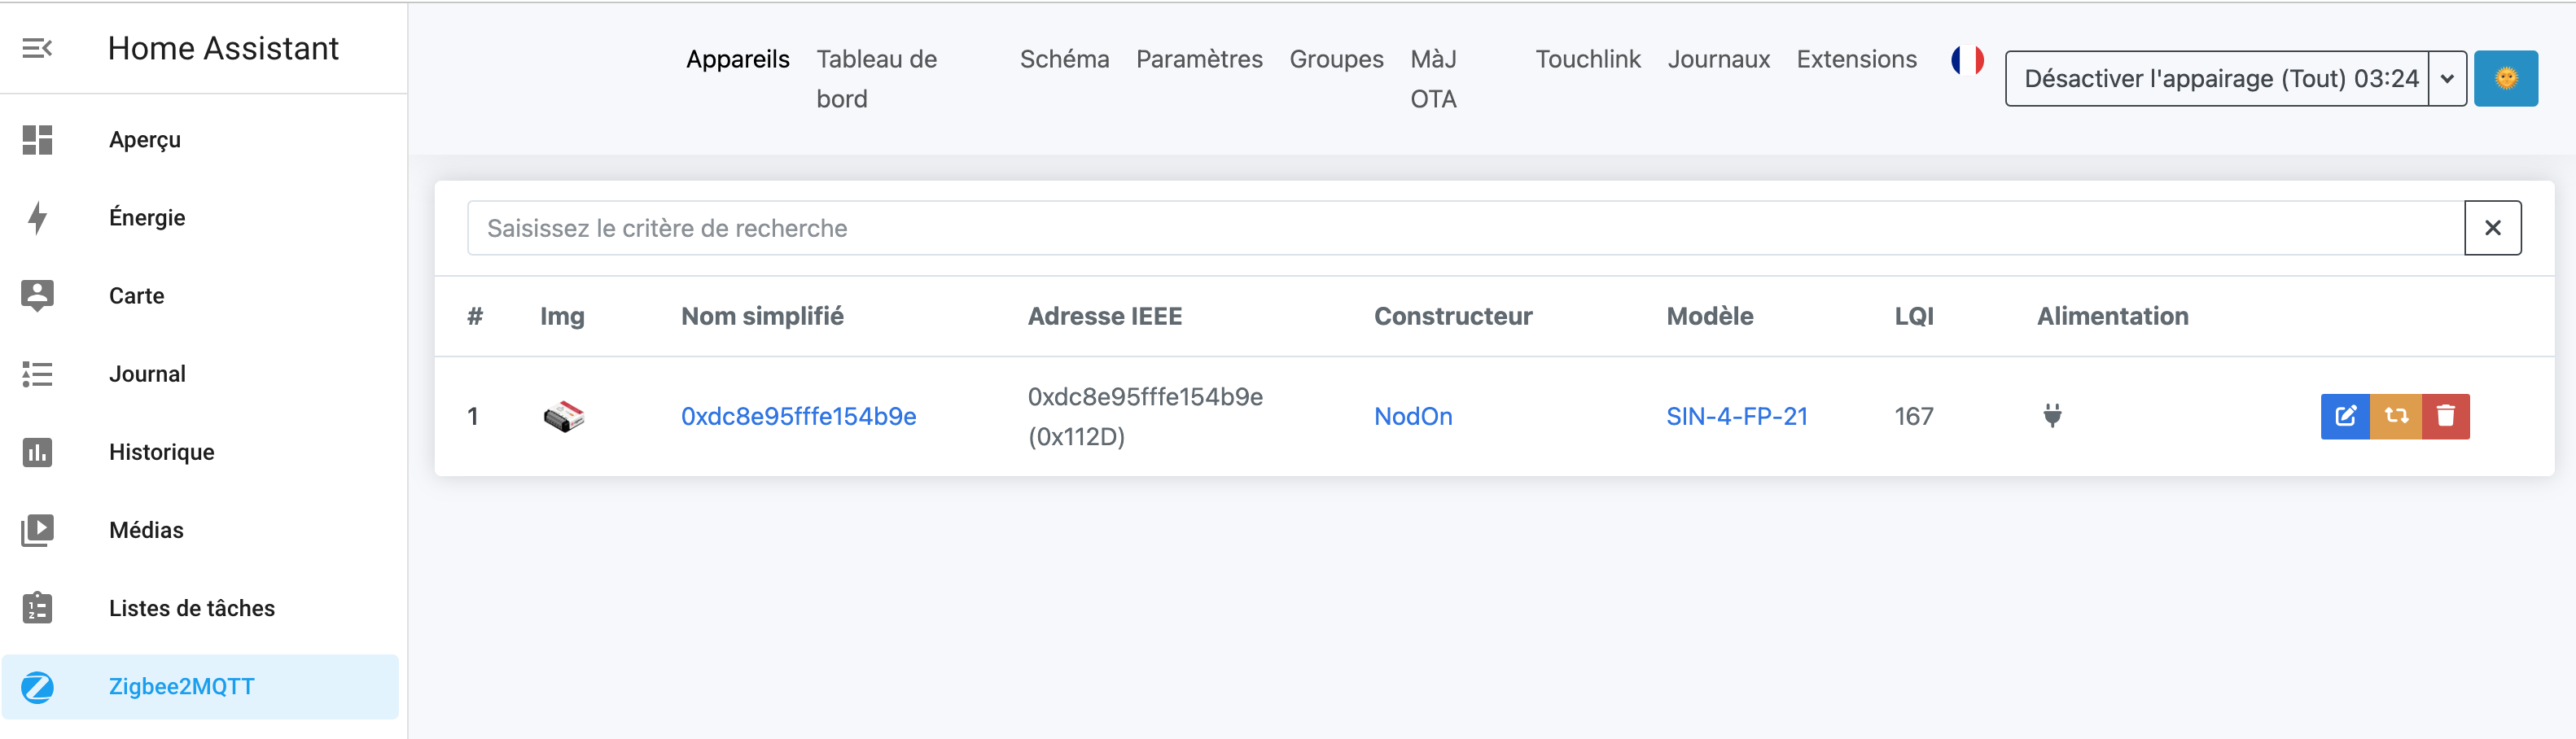
Task: Open the Historique chart icon
Action: [x=37, y=452]
